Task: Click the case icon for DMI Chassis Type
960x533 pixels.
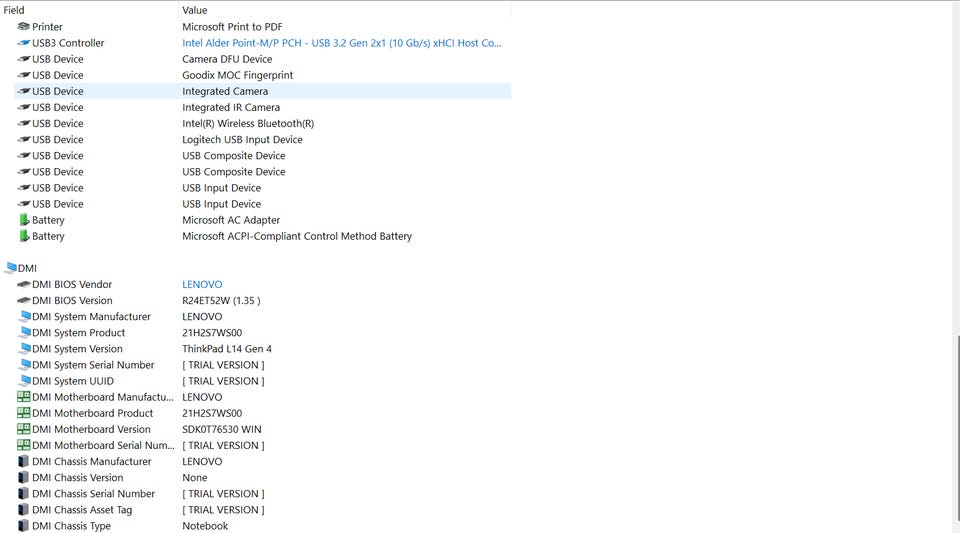Action: click(23, 526)
